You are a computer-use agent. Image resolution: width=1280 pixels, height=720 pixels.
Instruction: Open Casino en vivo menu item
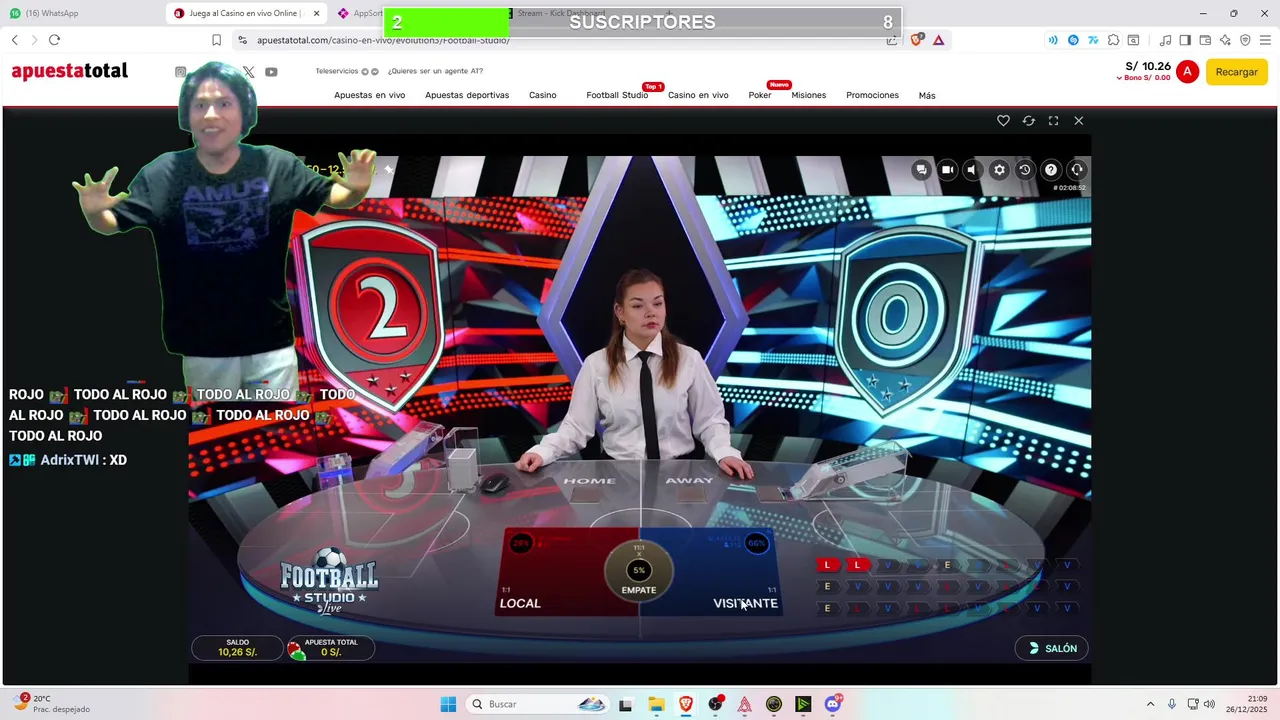[698, 95]
